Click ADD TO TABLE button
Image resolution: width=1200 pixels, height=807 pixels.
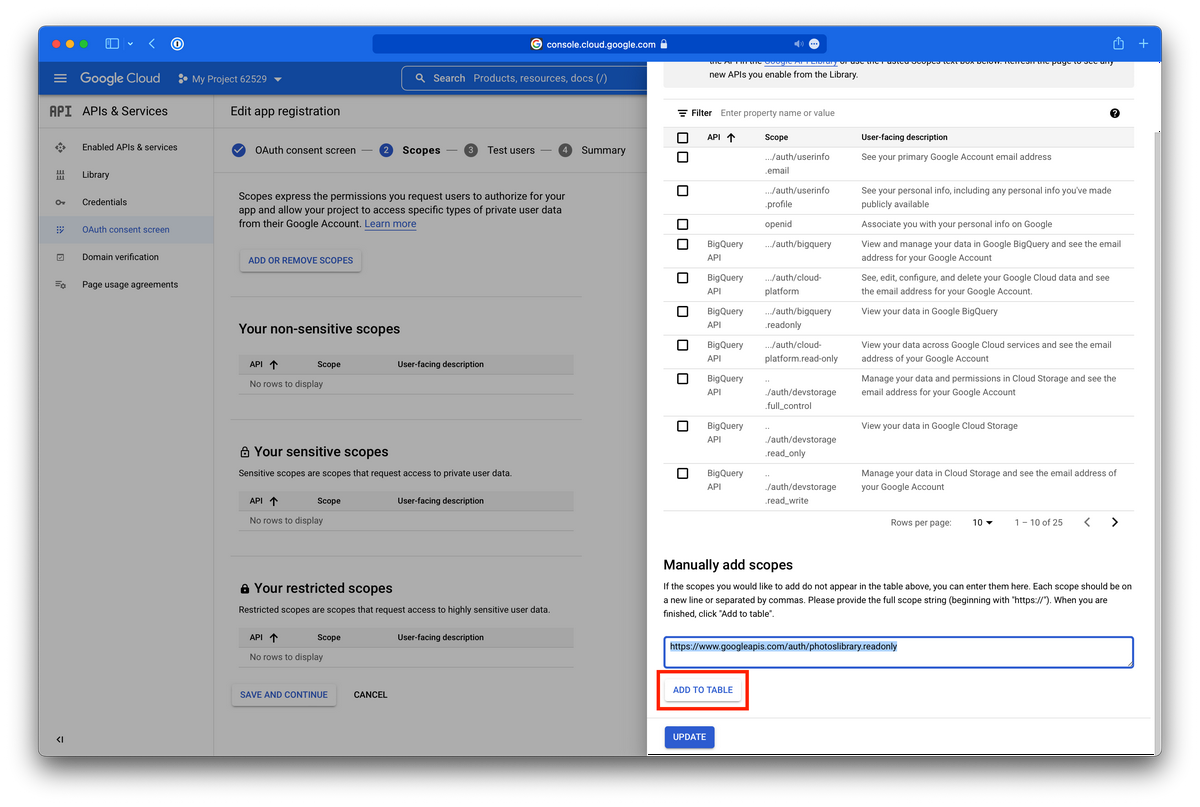tap(703, 690)
